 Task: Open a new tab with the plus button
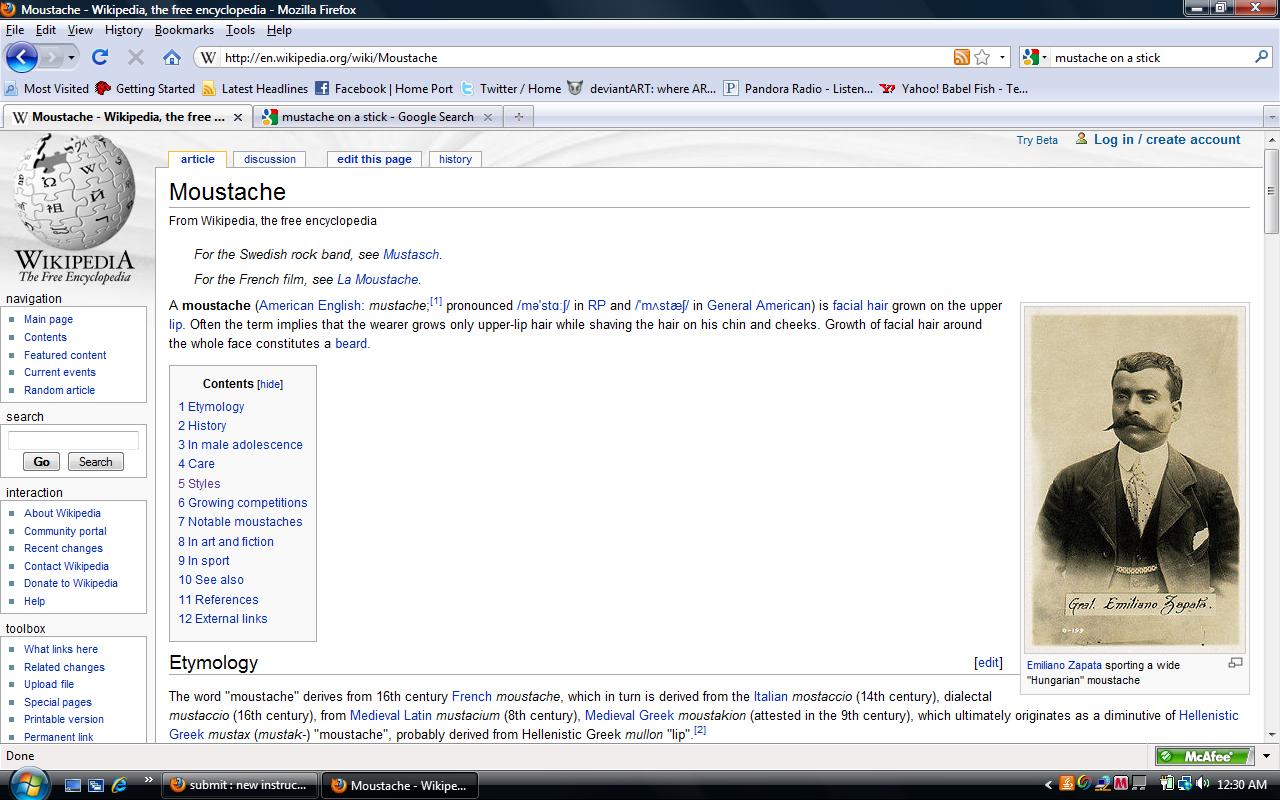[x=518, y=117]
